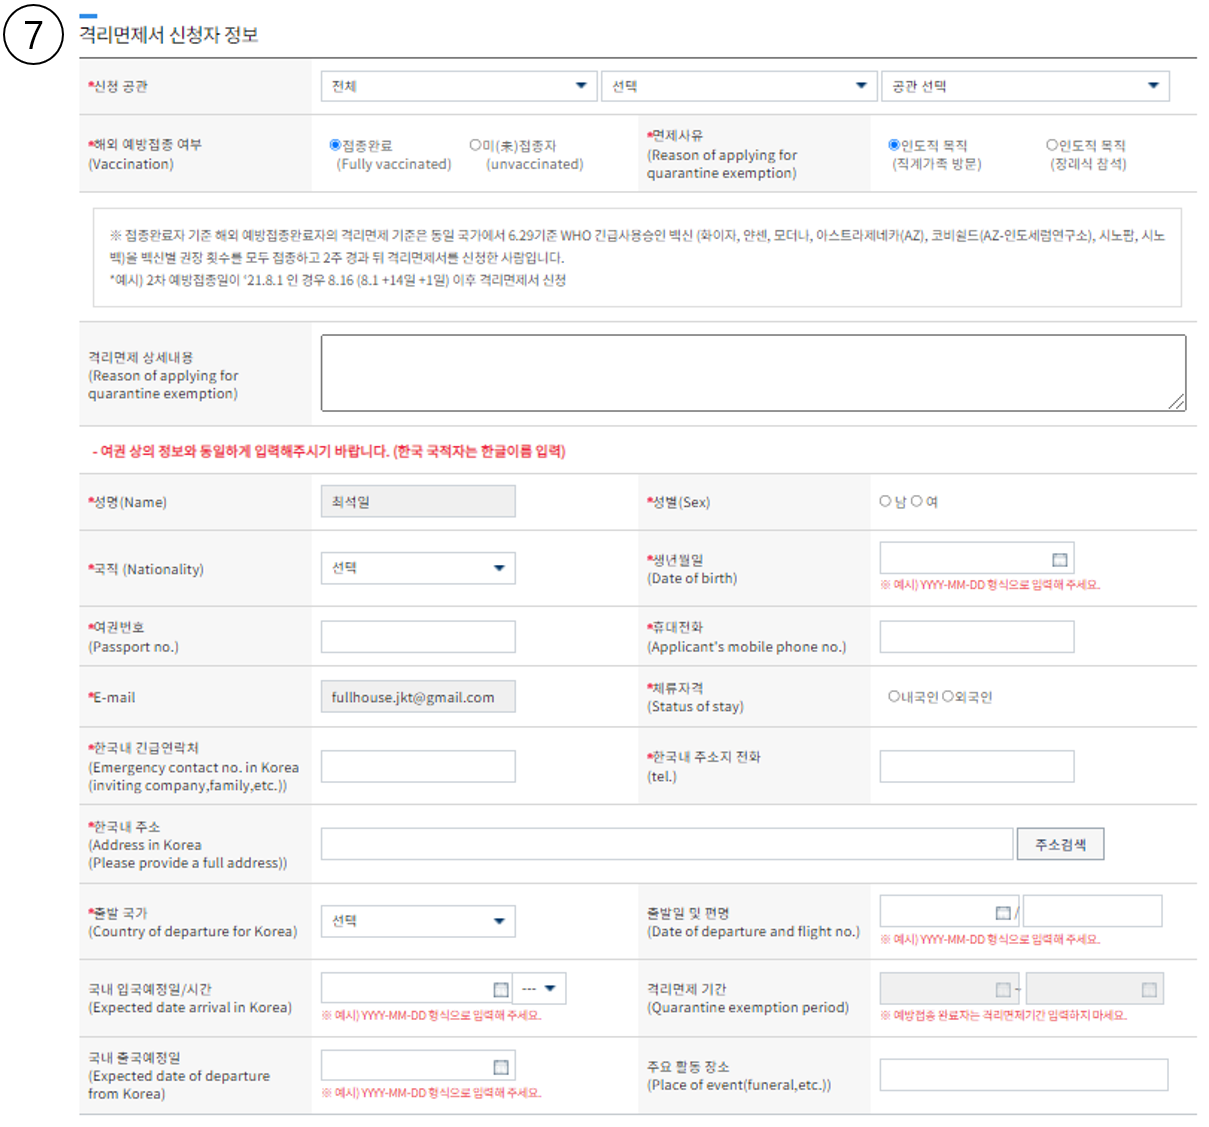Choose 남 (male) for Sex
This screenshot has width=1209, height=1127.
(885, 501)
